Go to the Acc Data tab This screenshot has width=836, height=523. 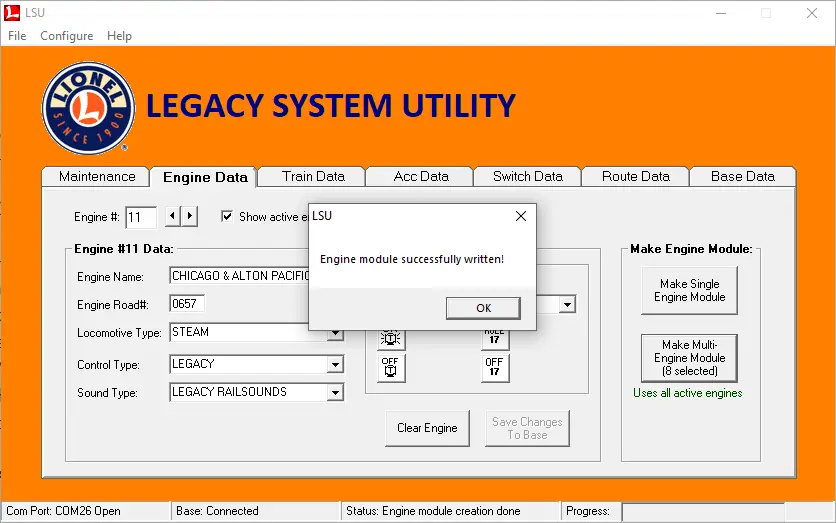click(421, 176)
